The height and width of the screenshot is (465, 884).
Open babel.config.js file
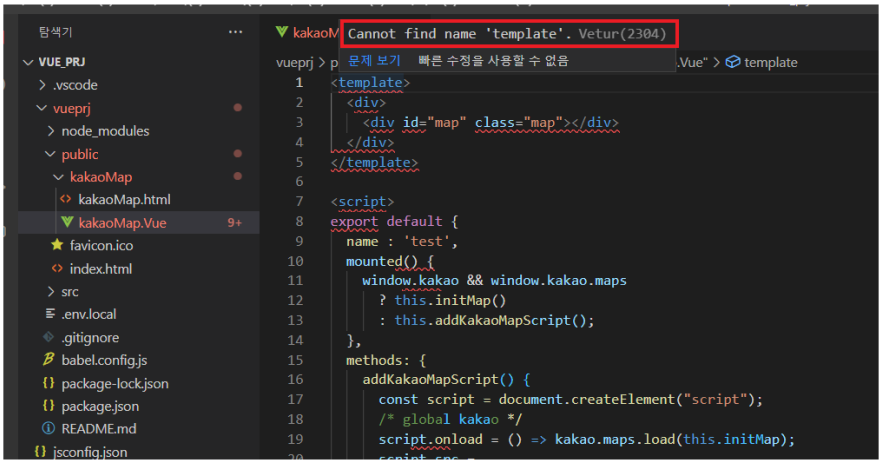104,361
